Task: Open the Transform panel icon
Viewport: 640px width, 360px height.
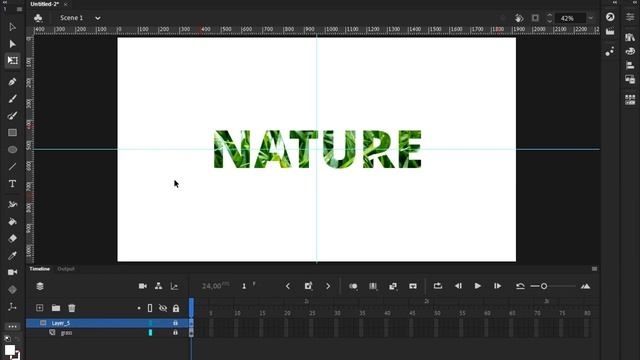Action: [630, 79]
